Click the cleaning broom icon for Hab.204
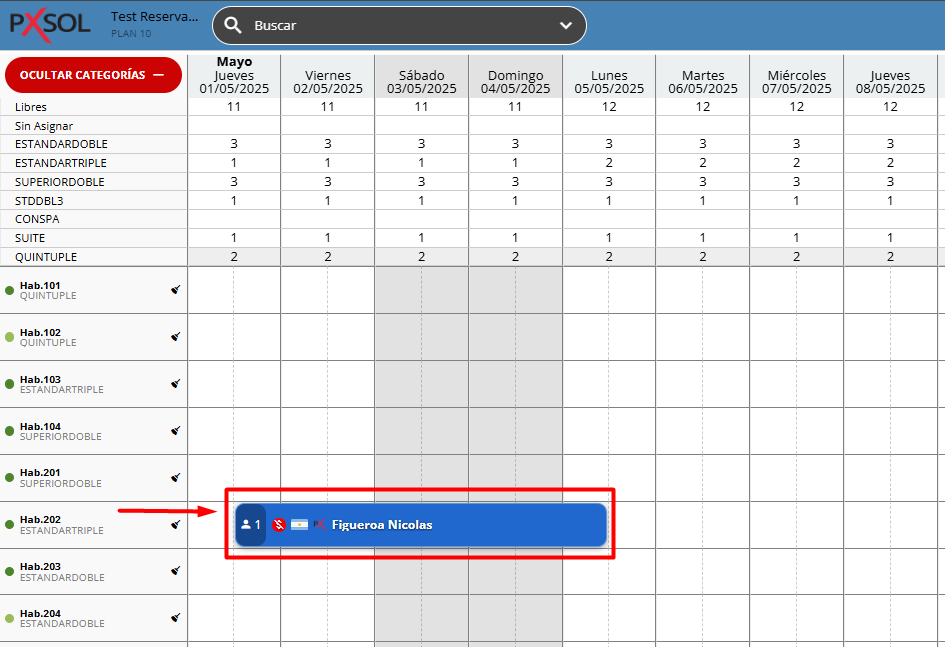The height and width of the screenshot is (647, 945). tap(176, 618)
